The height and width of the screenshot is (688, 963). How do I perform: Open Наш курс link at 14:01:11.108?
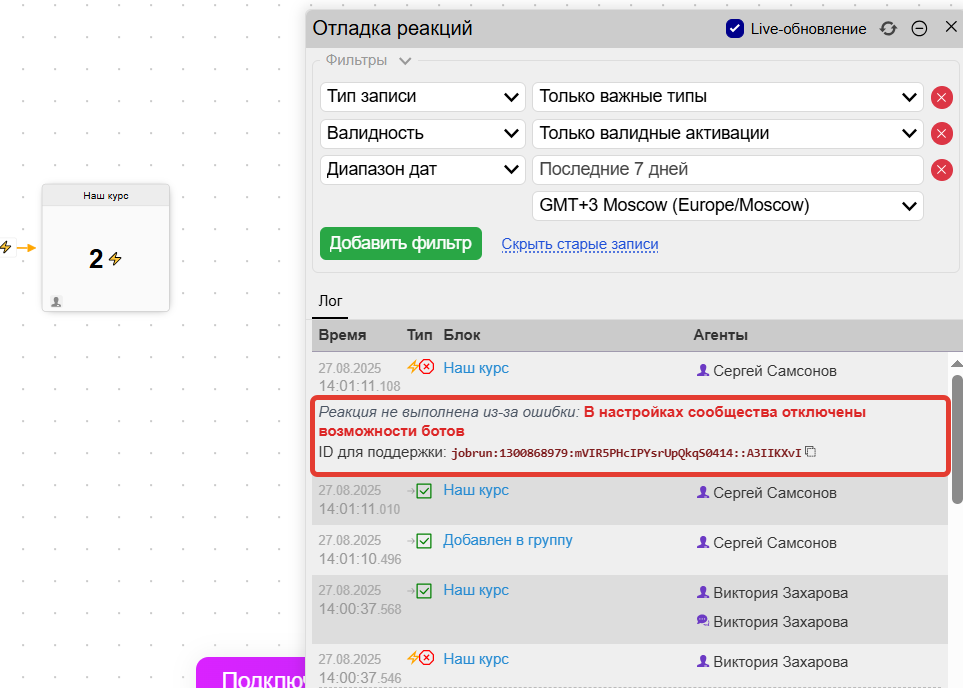tap(476, 368)
